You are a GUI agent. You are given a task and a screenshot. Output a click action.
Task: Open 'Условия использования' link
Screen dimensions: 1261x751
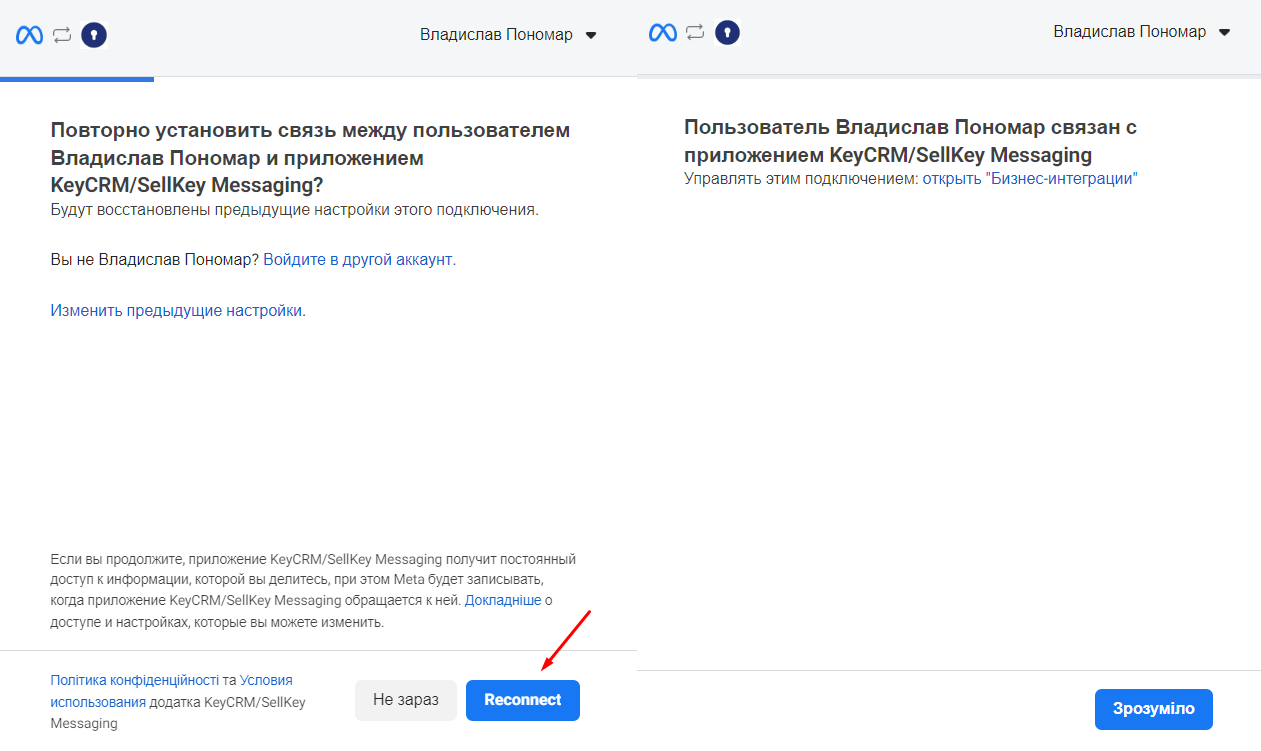tap(172, 691)
